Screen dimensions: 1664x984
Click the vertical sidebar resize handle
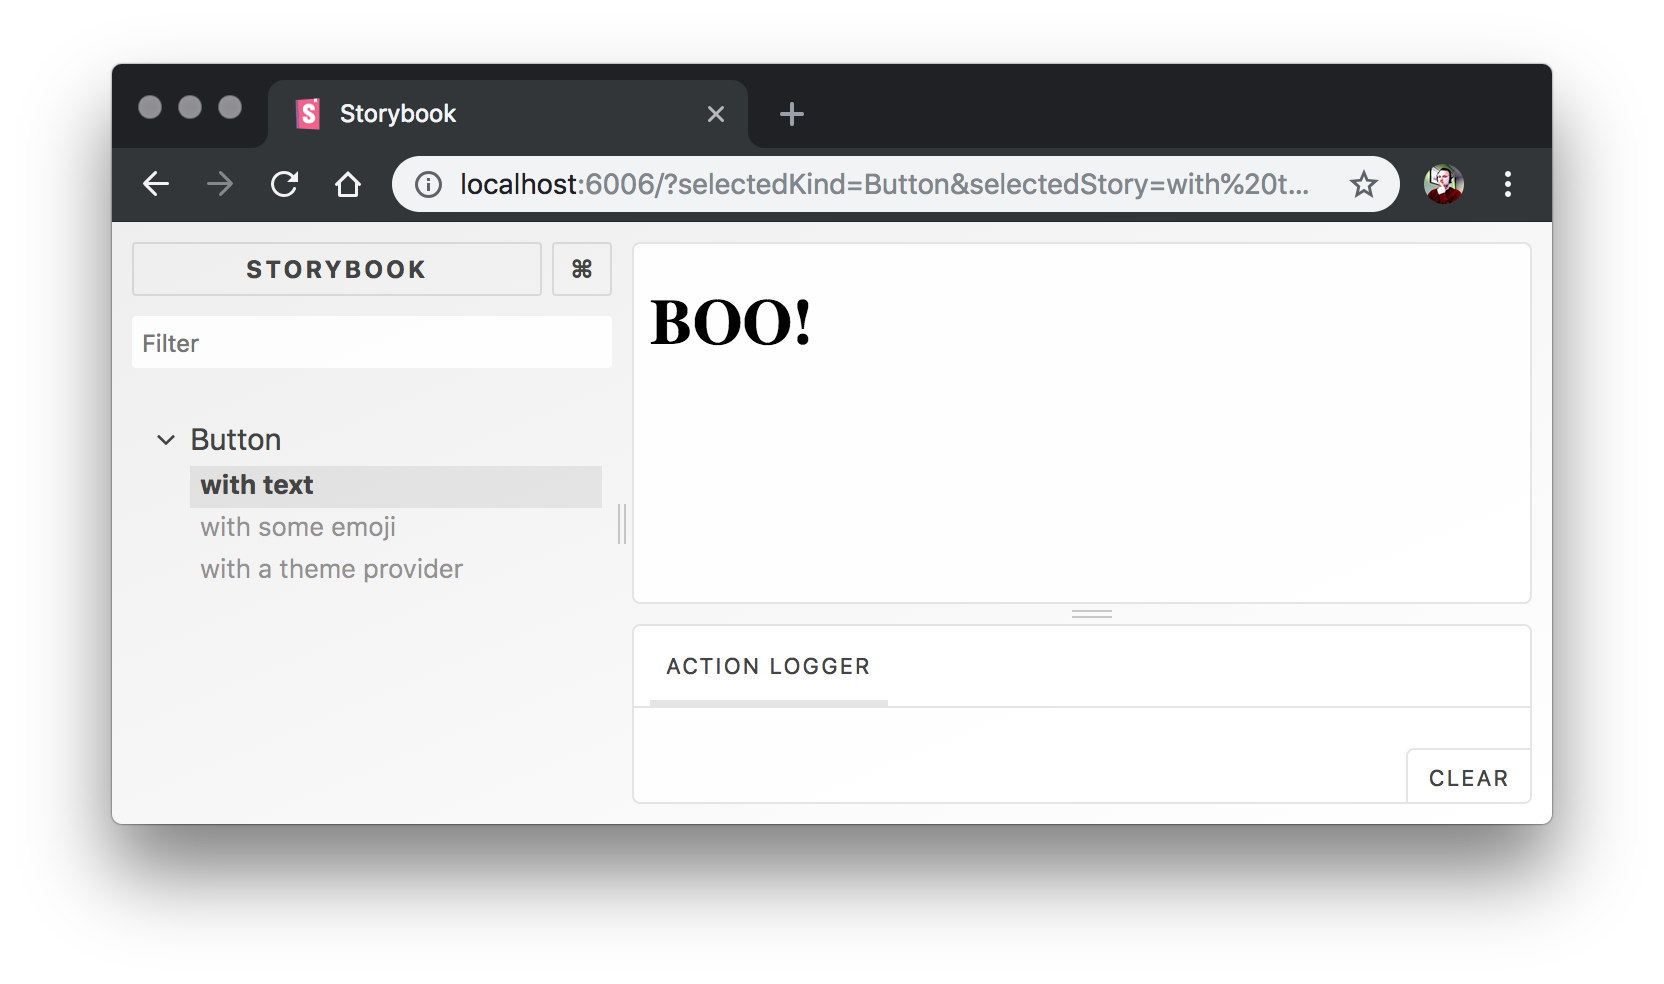pyautogui.click(x=622, y=524)
